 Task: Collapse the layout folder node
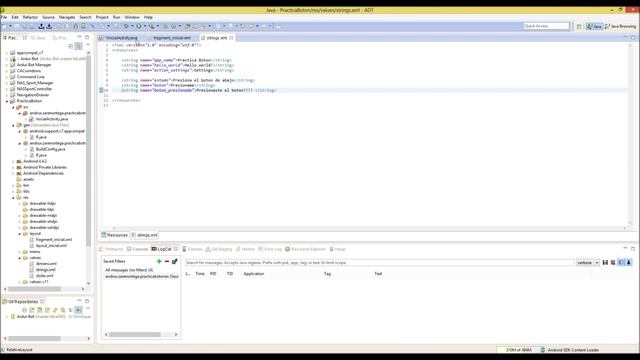[20, 234]
